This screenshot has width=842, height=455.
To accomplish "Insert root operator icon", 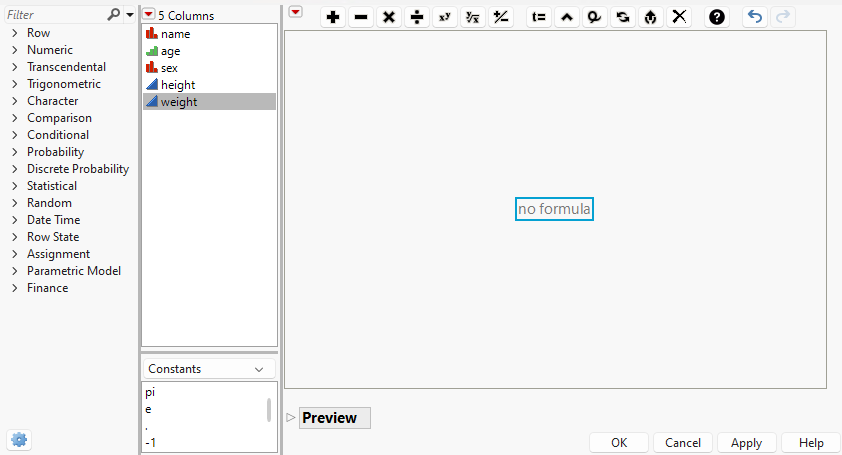I will point(473,17).
